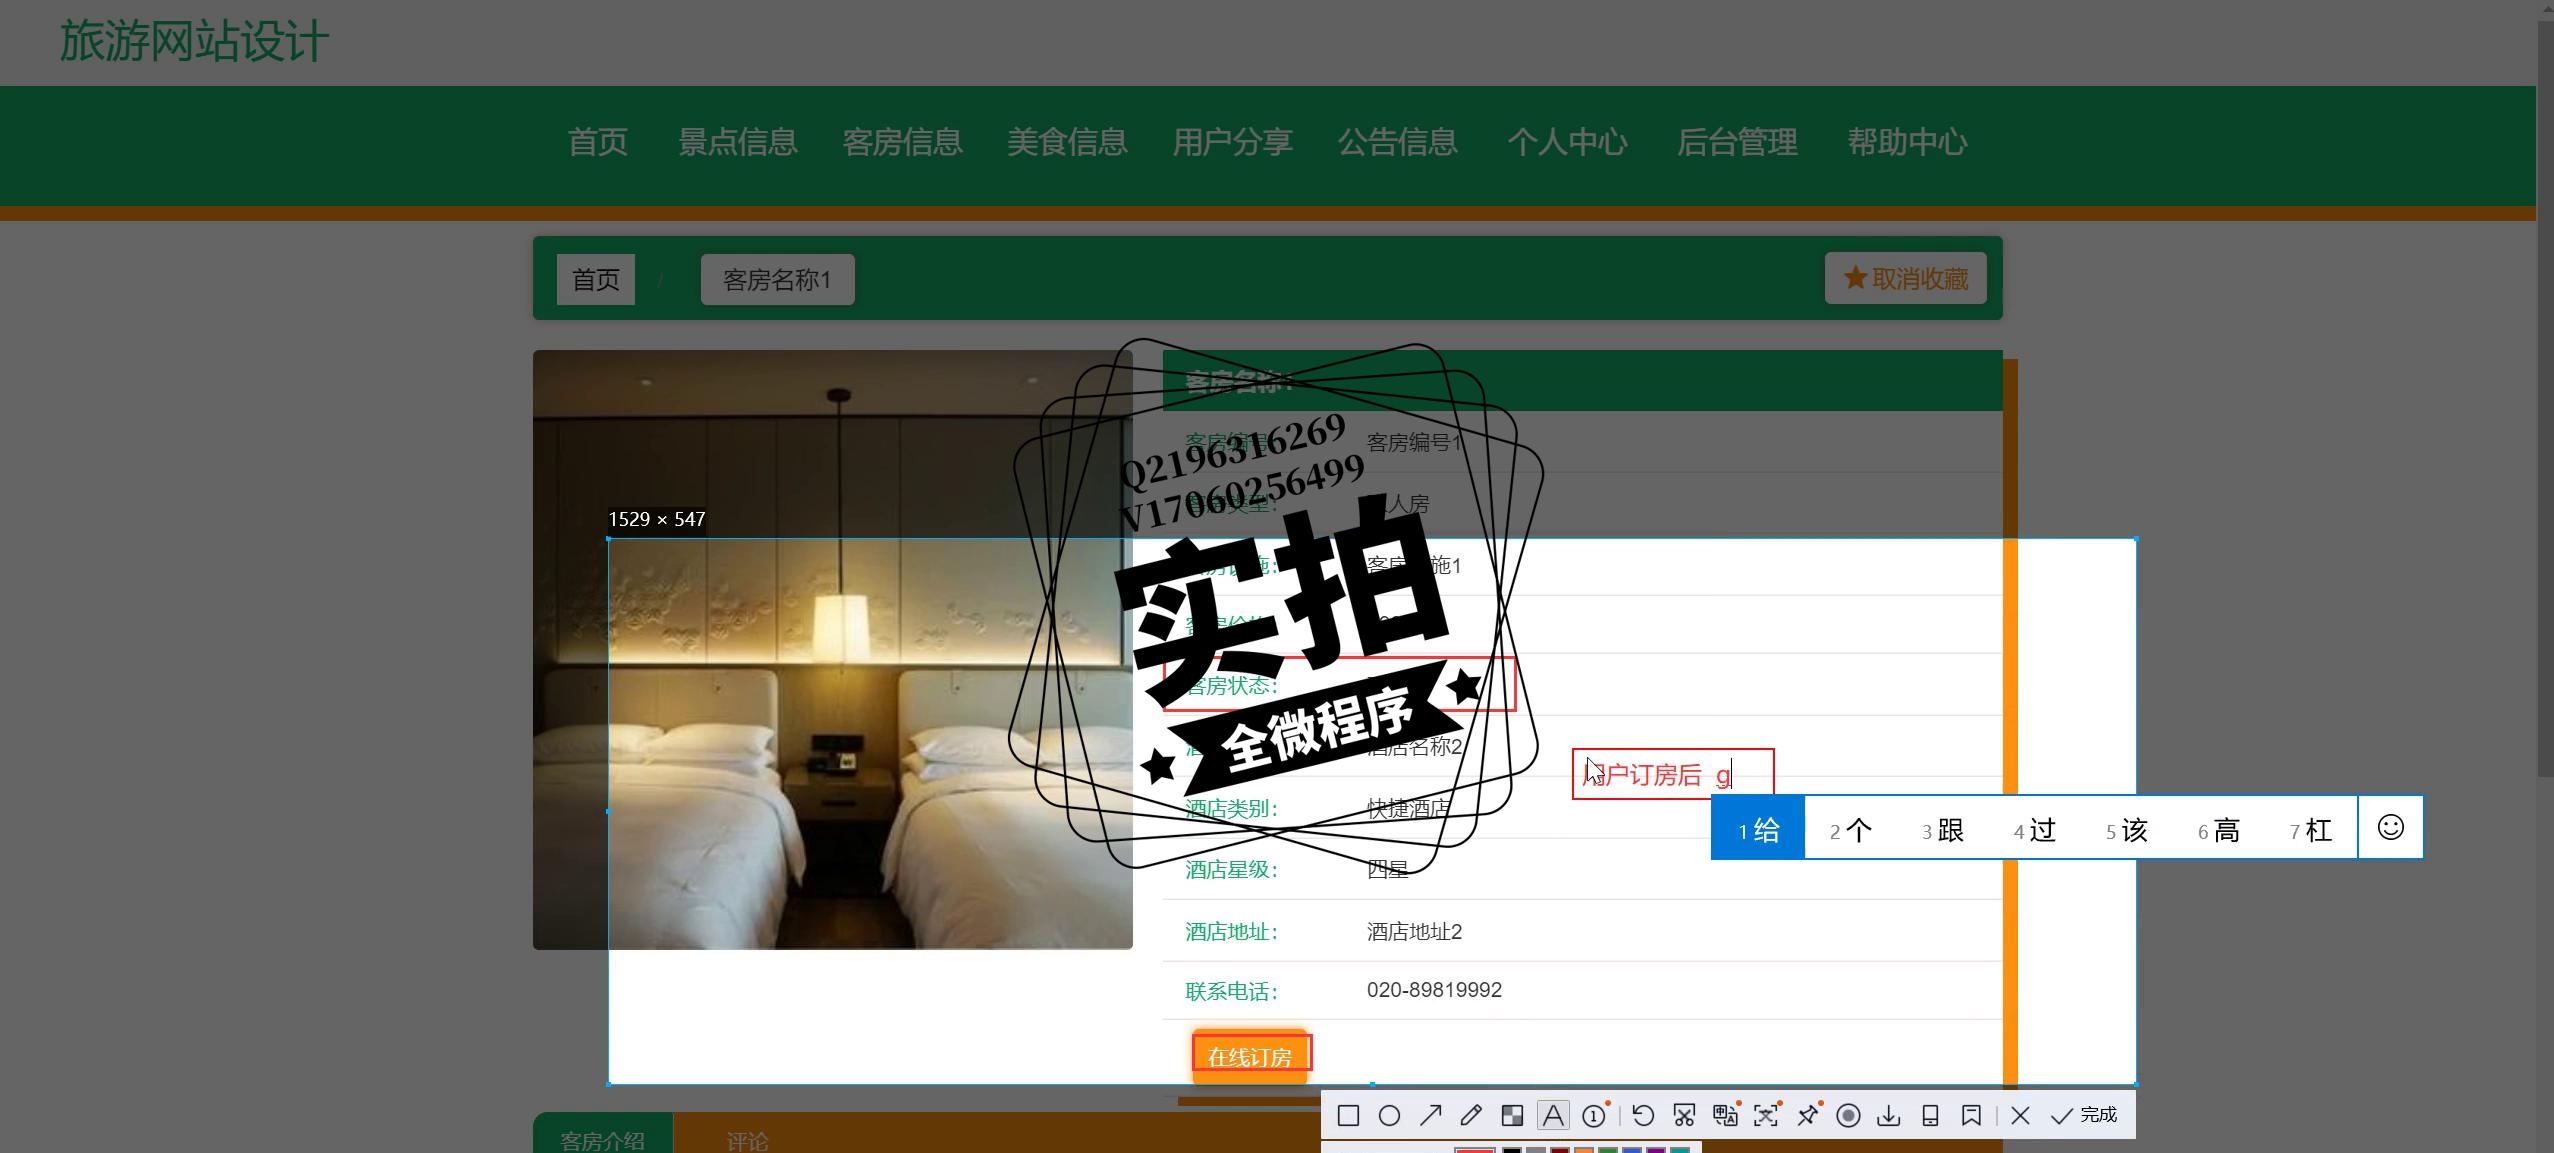The height and width of the screenshot is (1153, 2554).
Task: Click the 在线订房 booking button
Action: [x=1250, y=1056]
